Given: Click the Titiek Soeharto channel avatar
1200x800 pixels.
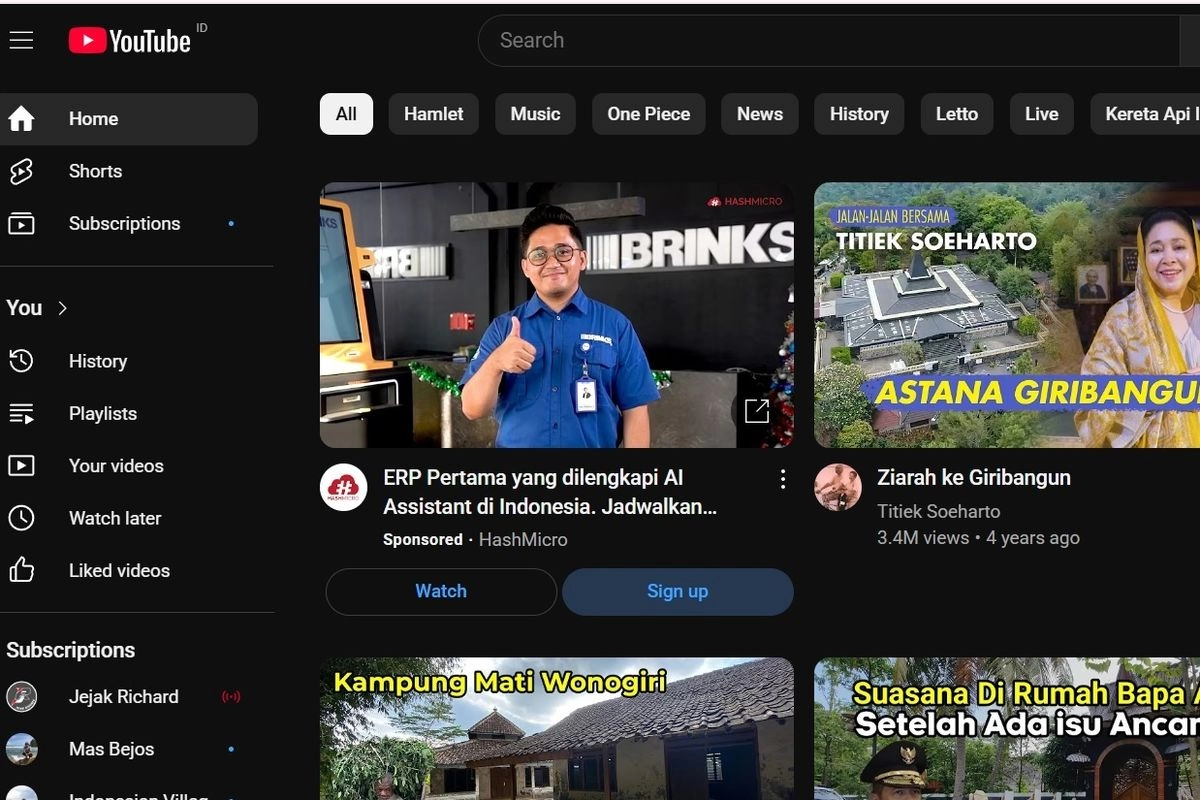Looking at the screenshot, I should point(838,488).
